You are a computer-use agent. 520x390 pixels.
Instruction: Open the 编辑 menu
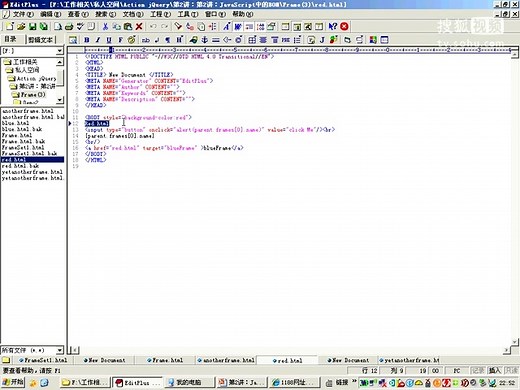pyautogui.click(x=51, y=14)
